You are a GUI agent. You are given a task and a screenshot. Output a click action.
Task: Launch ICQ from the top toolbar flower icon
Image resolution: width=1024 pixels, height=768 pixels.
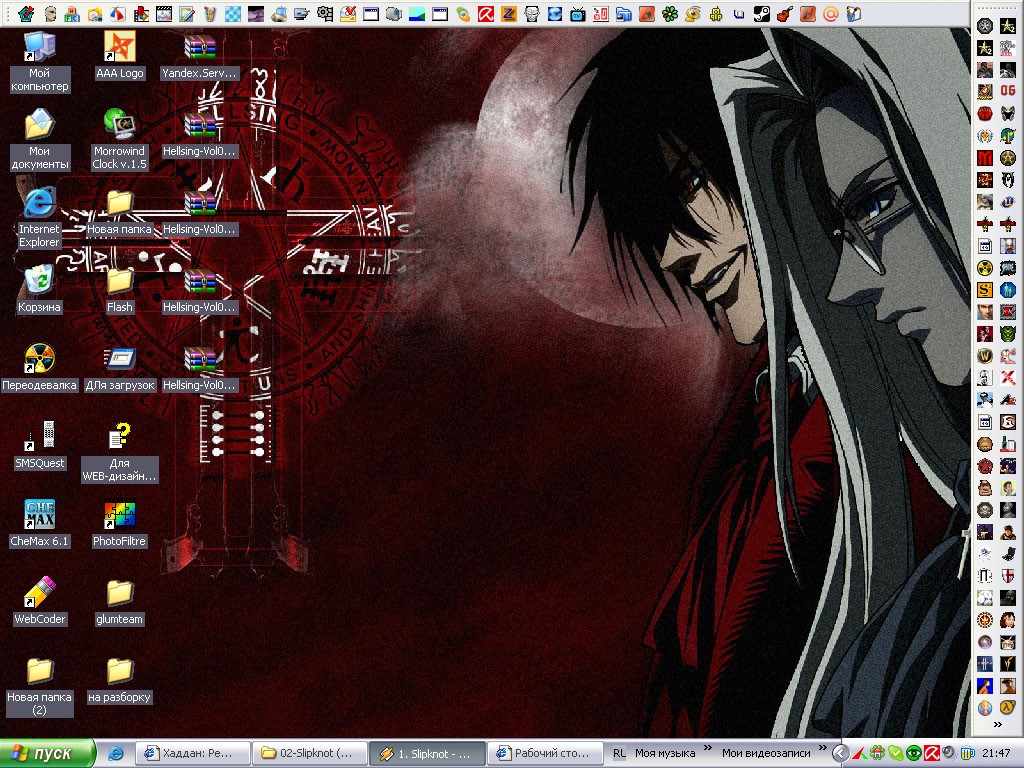click(x=670, y=14)
